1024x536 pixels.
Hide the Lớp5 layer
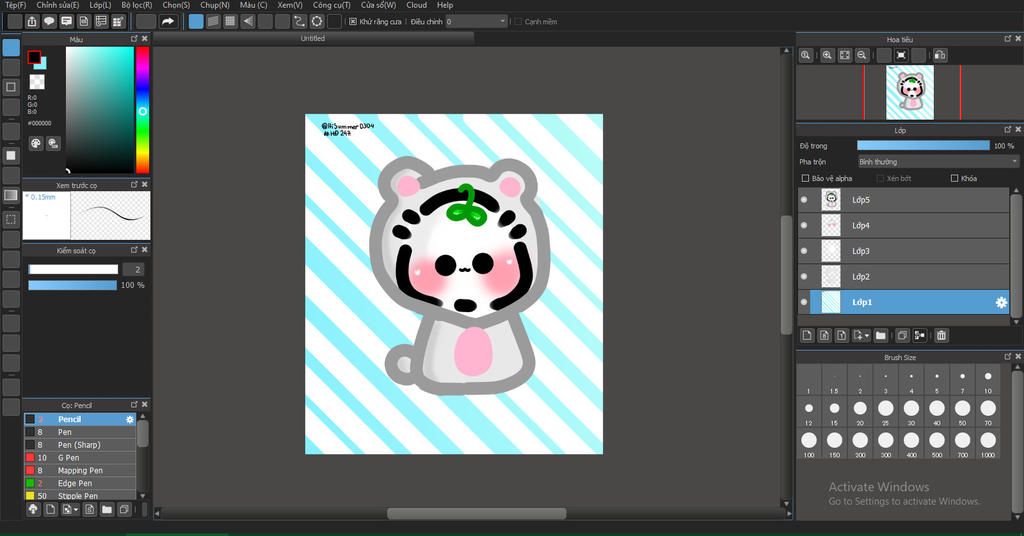tap(804, 200)
